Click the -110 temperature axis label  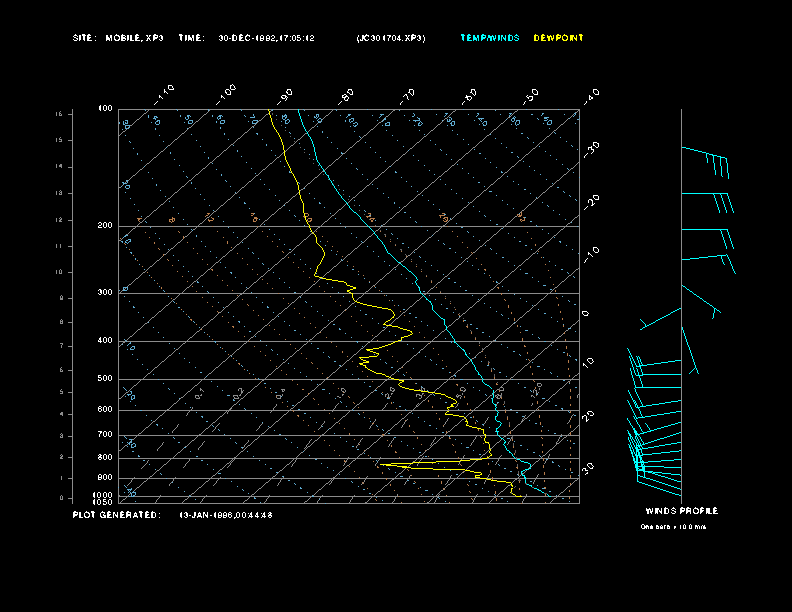tap(164, 95)
